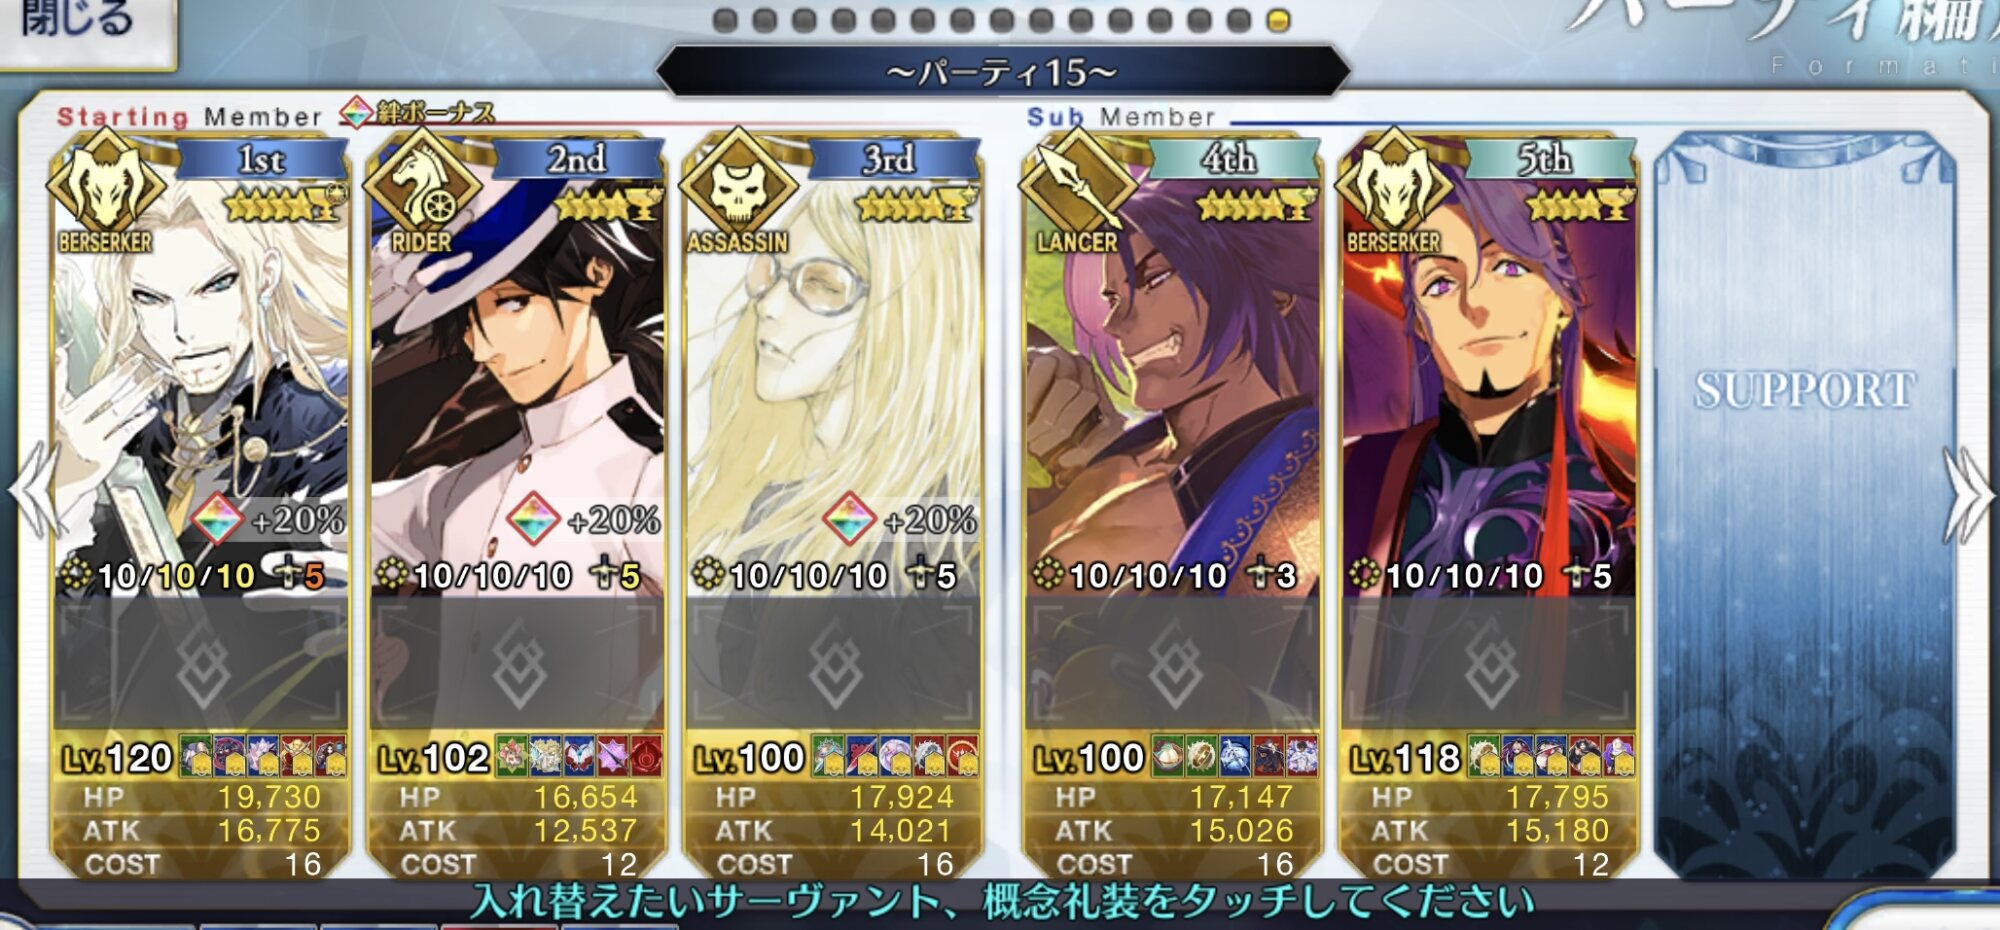
Task: Select the empty craft essence slot of Lancer
Action: point(1173,664)
